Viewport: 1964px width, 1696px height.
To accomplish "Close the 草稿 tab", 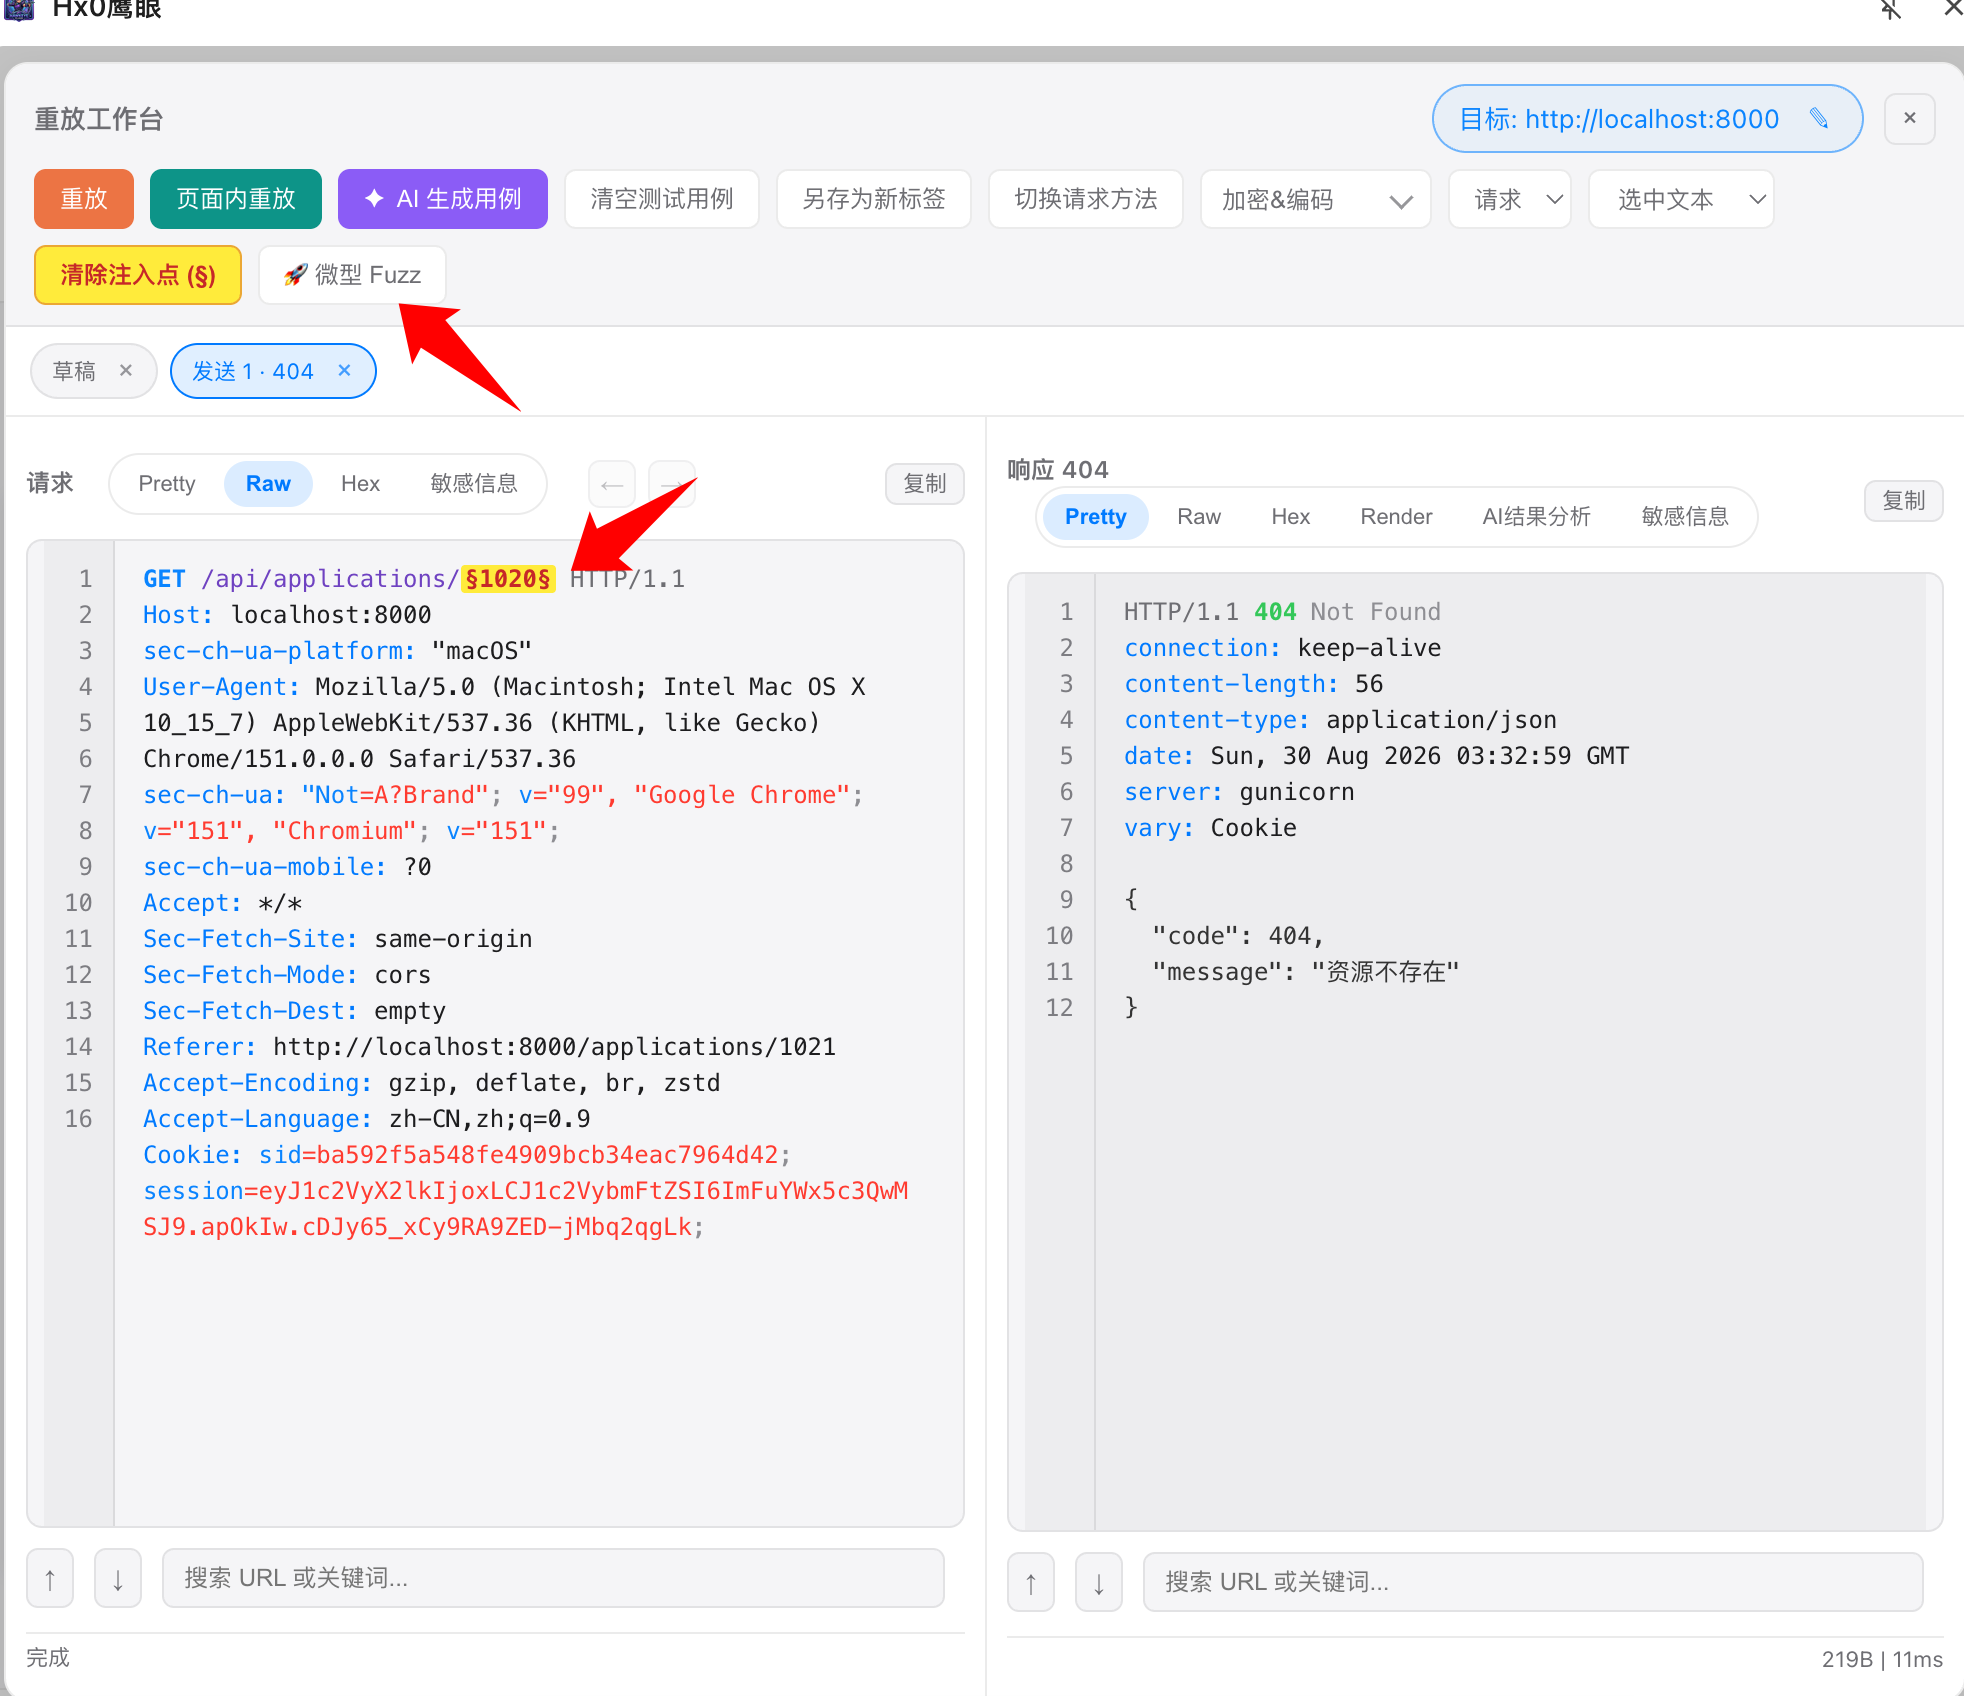I will tap(126, 370).
